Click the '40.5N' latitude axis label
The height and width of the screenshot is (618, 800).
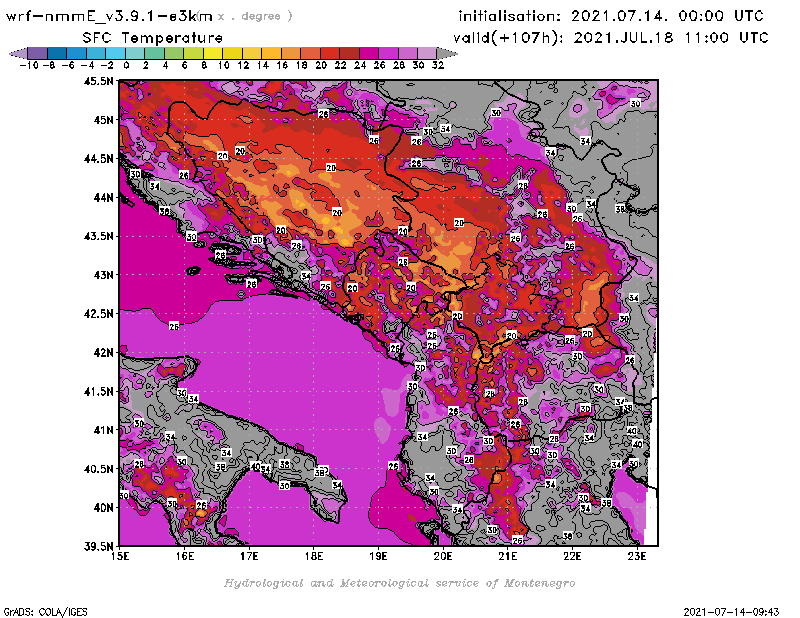click(98, 468)
